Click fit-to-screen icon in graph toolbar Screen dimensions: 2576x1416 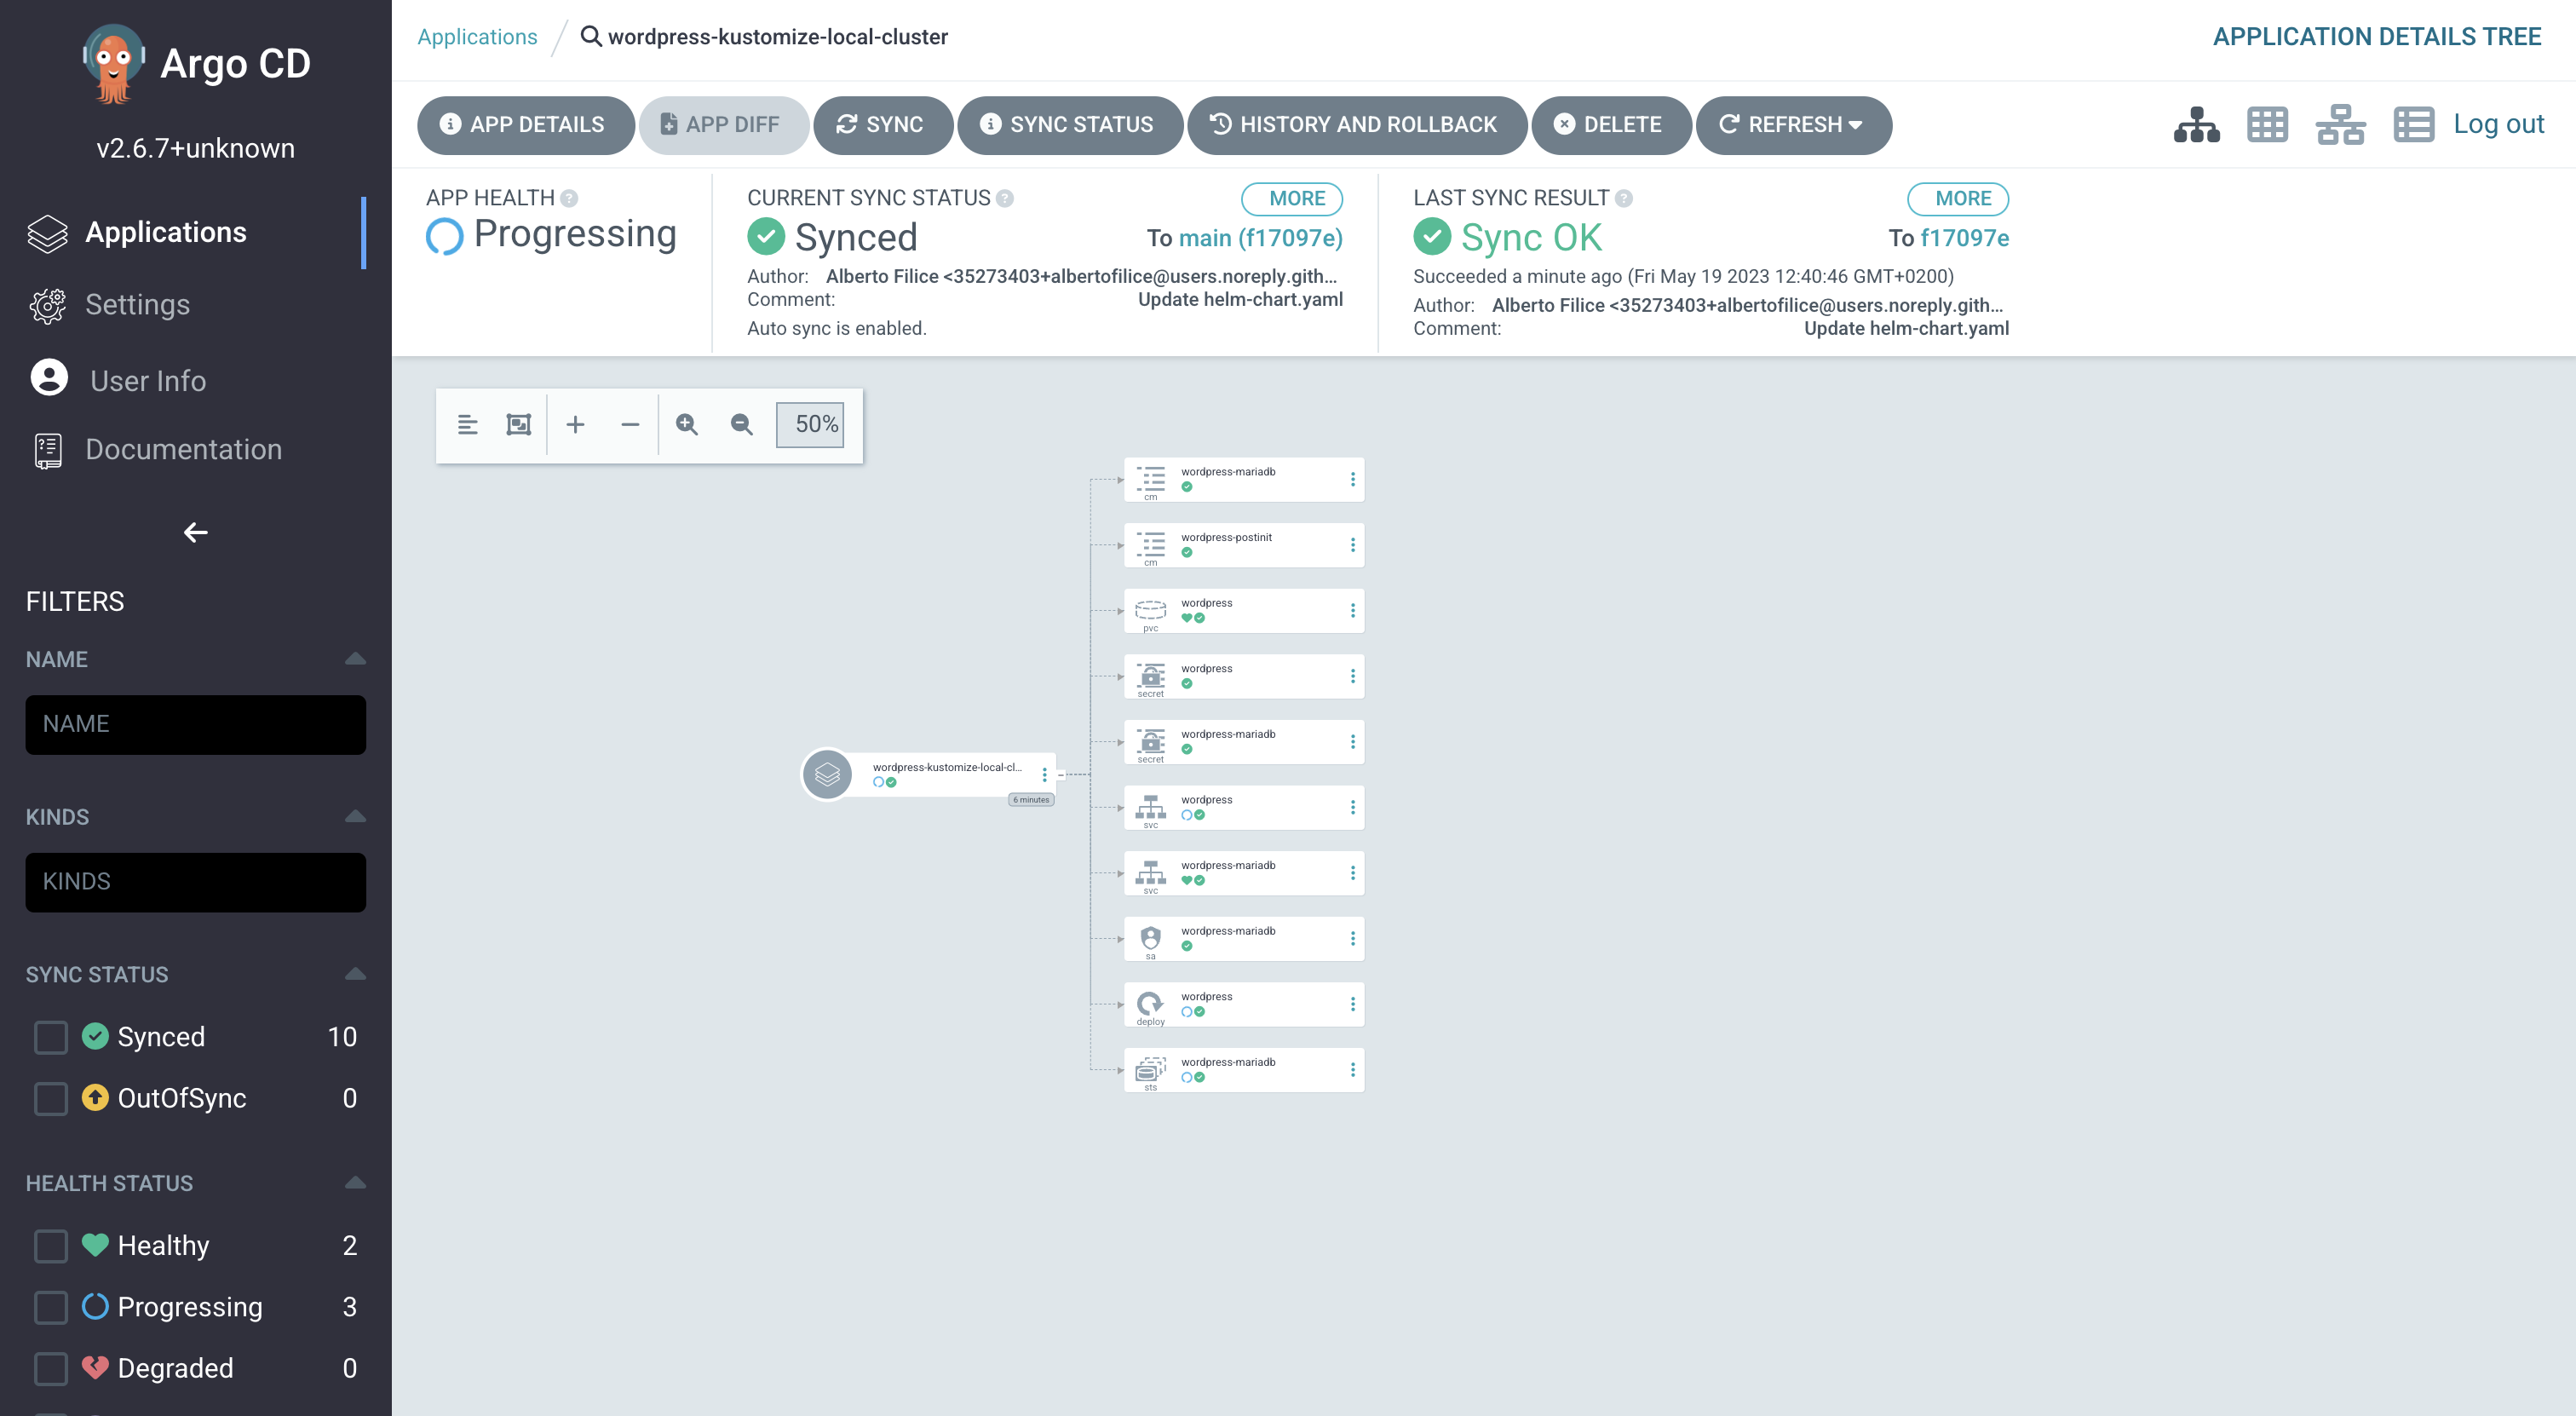click(x=518, y=425)
